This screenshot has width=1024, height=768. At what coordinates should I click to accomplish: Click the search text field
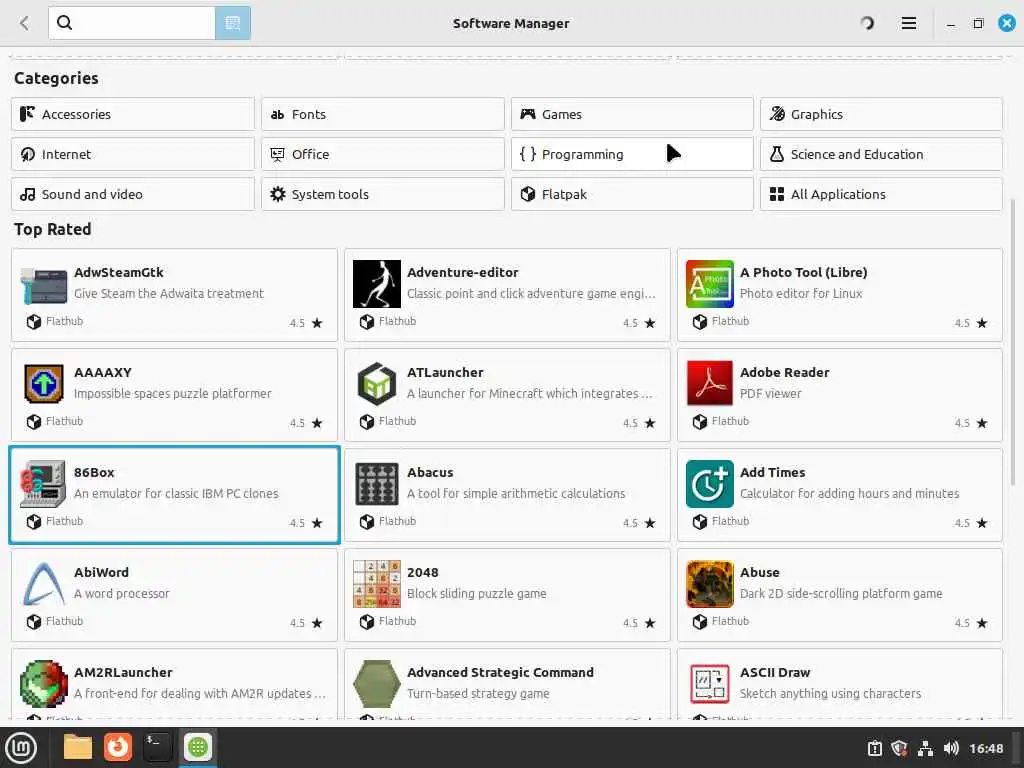click(132, 23)
